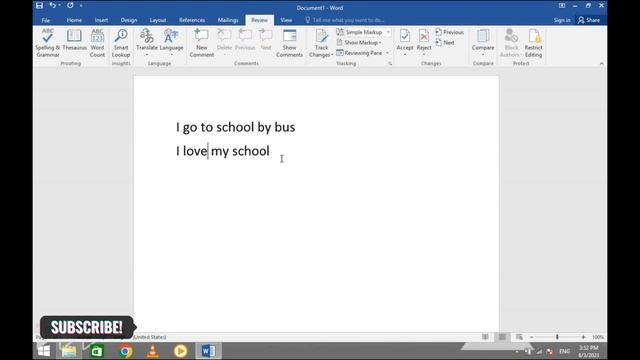Switch to Web Layout view
The width and height of the screenshot is (640, 360).
click(519, 337)
